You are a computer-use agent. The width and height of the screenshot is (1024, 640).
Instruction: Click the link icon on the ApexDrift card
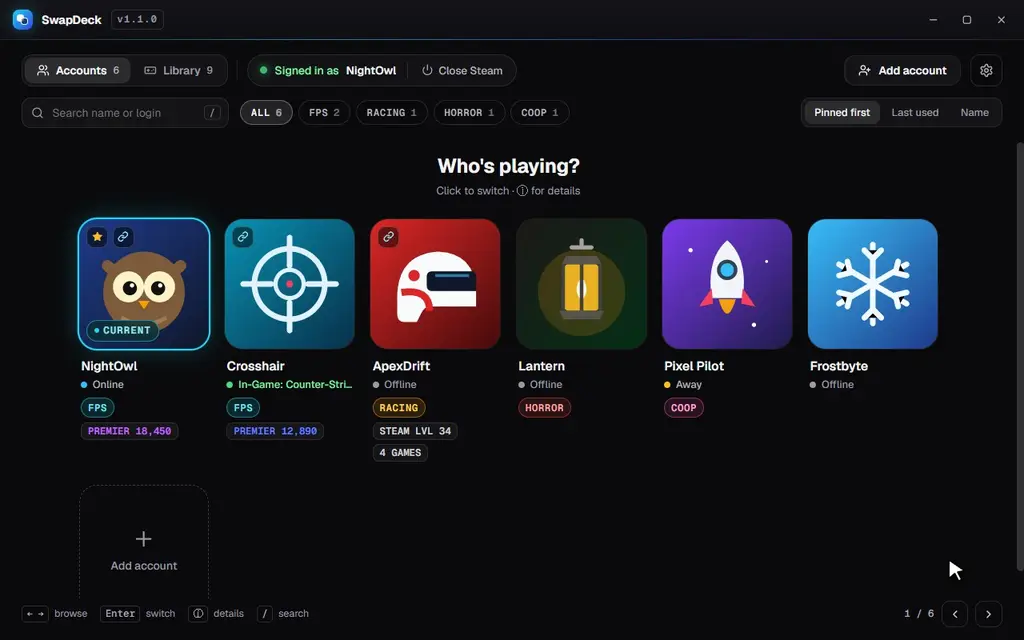[x=389, y=236]
